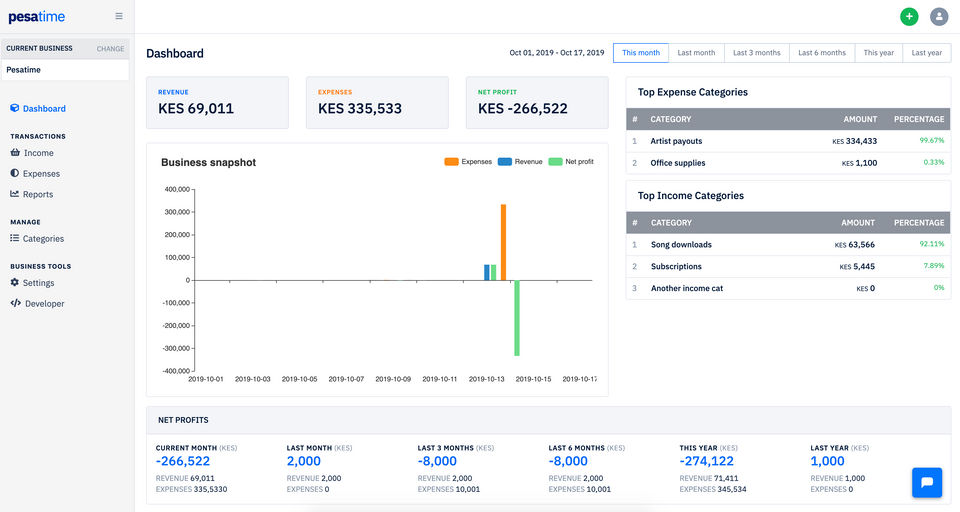Toggle the Net profit legend series
This screenshot has width=960, height=512.
(571, 162)
